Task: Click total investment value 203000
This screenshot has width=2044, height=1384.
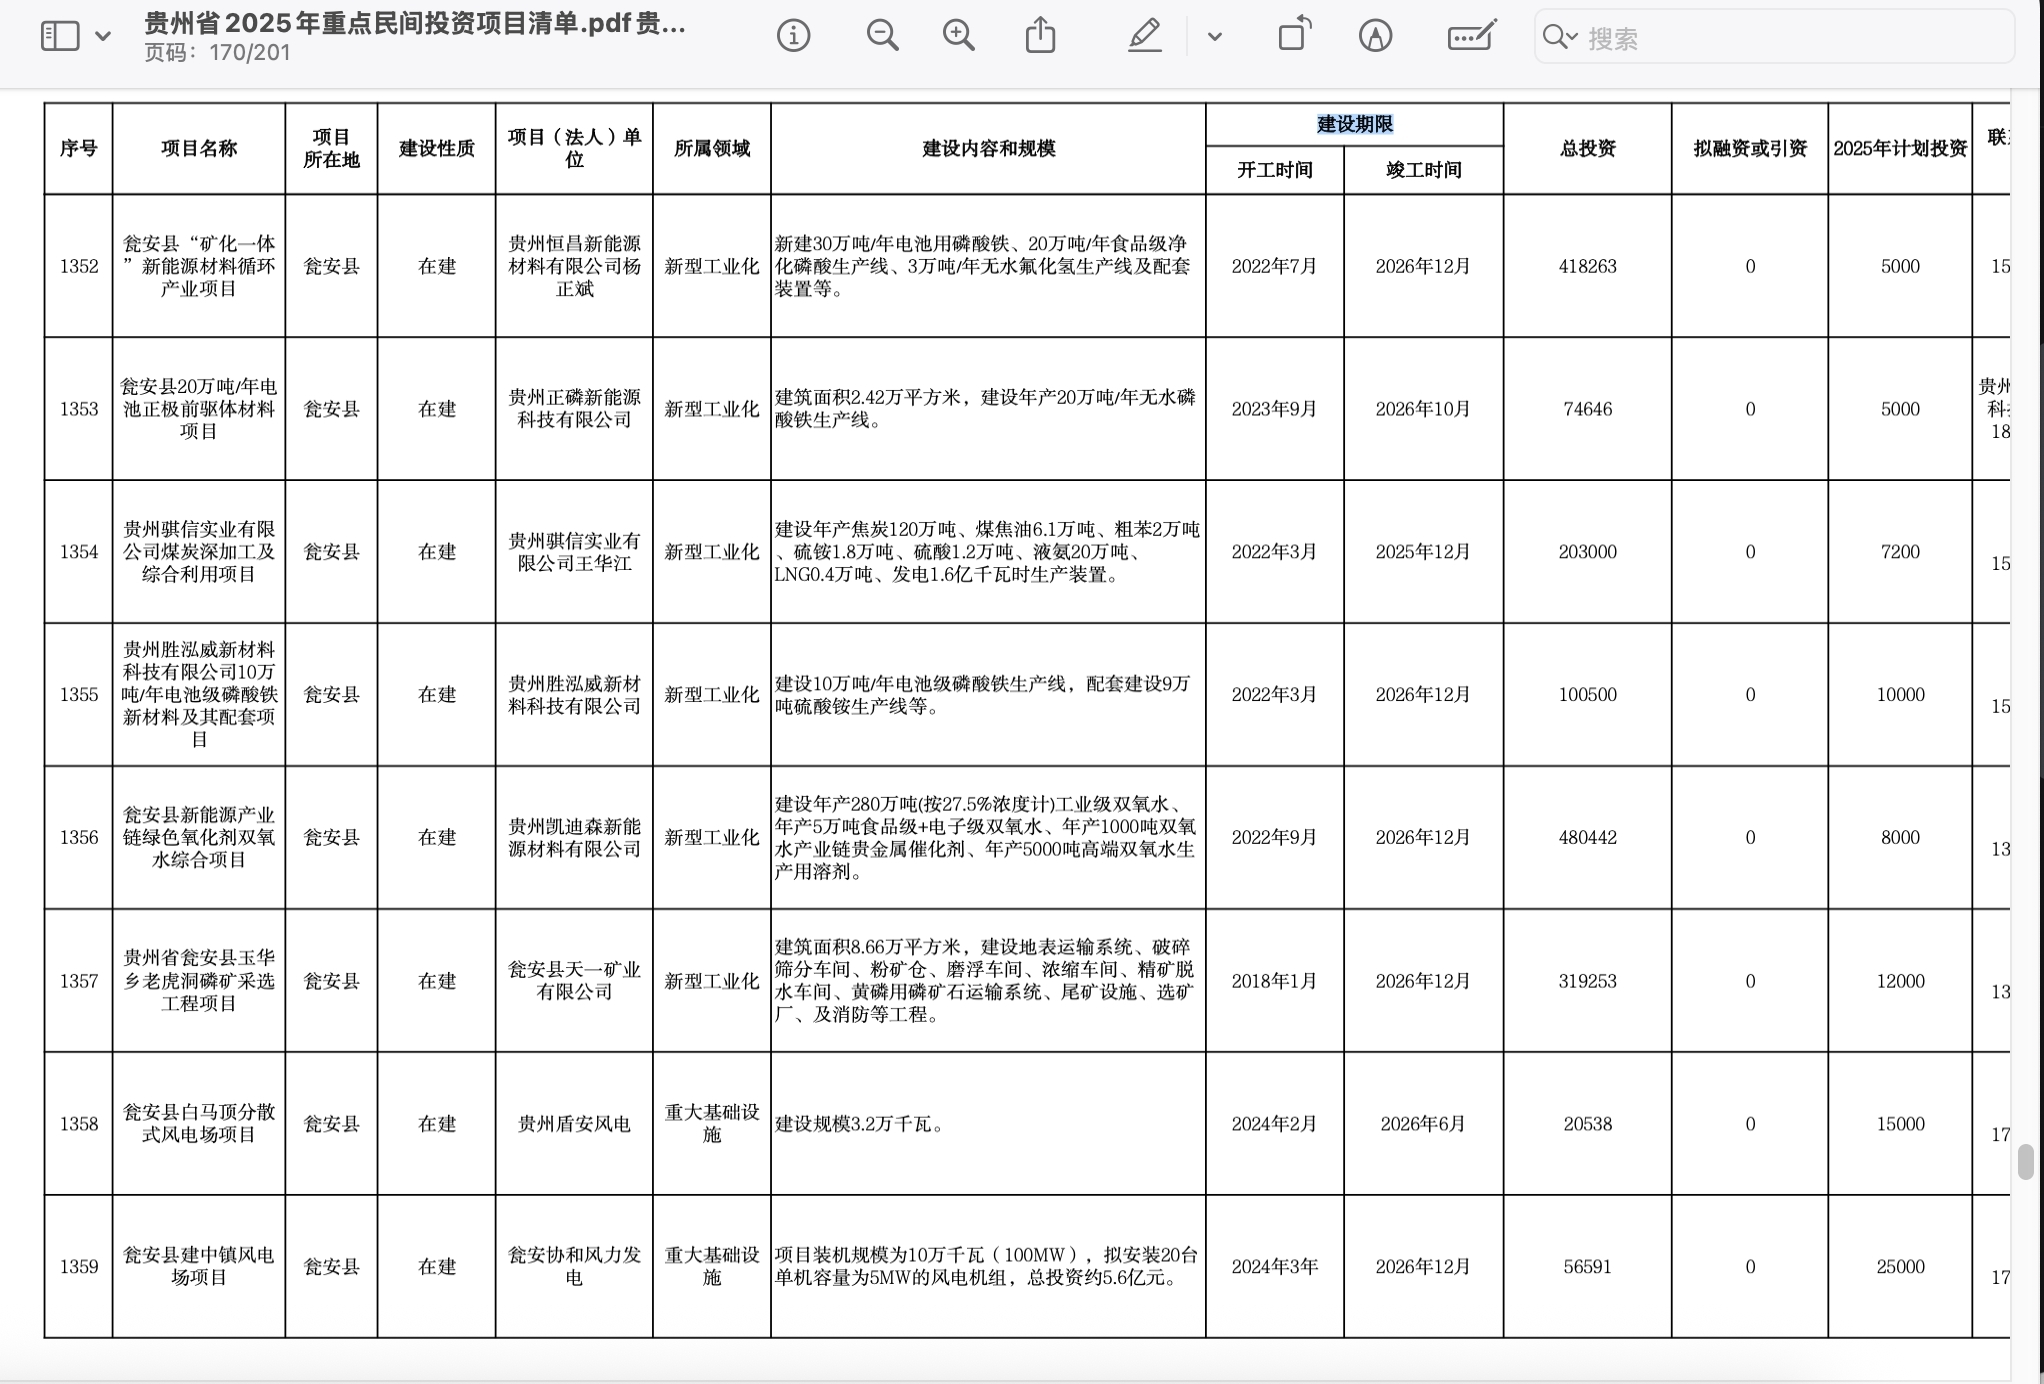Action: (1587, 552)
